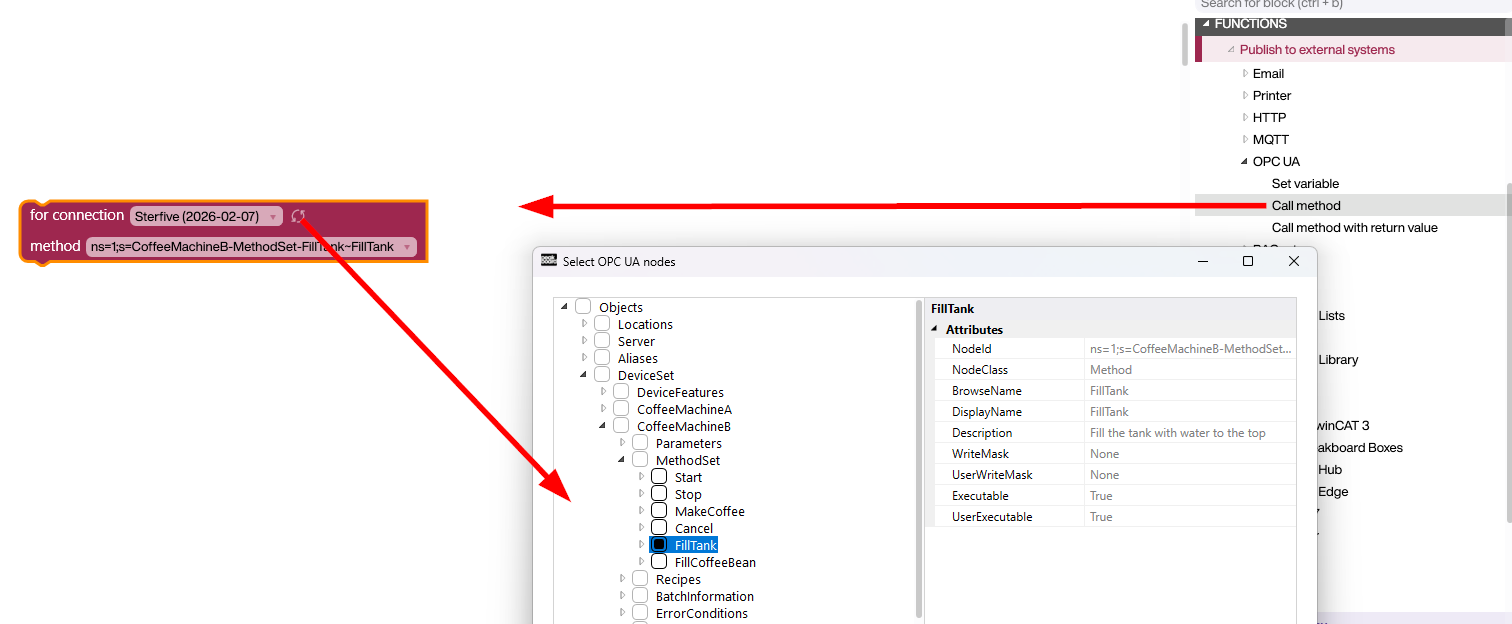Expand the MQTT category
1512x624 pixels.
coord(1245,140)
